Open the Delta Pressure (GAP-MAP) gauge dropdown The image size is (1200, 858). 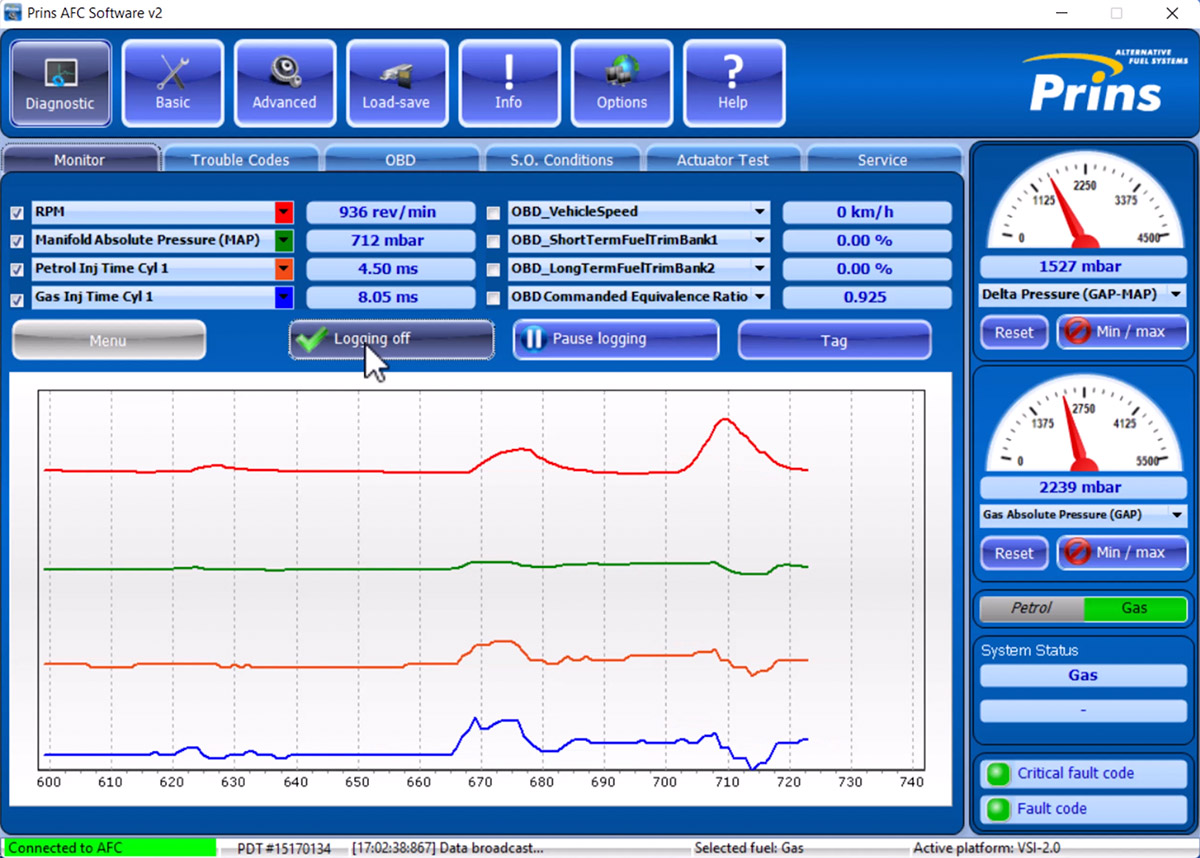(1176, 295)
